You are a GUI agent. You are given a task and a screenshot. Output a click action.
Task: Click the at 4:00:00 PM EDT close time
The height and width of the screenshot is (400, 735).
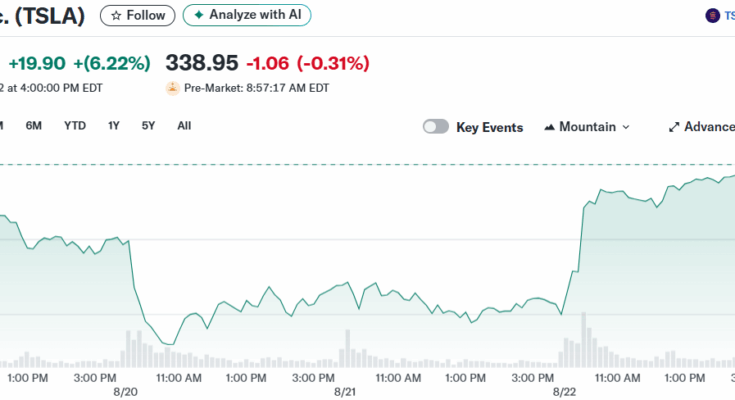[x=55, y=88]
